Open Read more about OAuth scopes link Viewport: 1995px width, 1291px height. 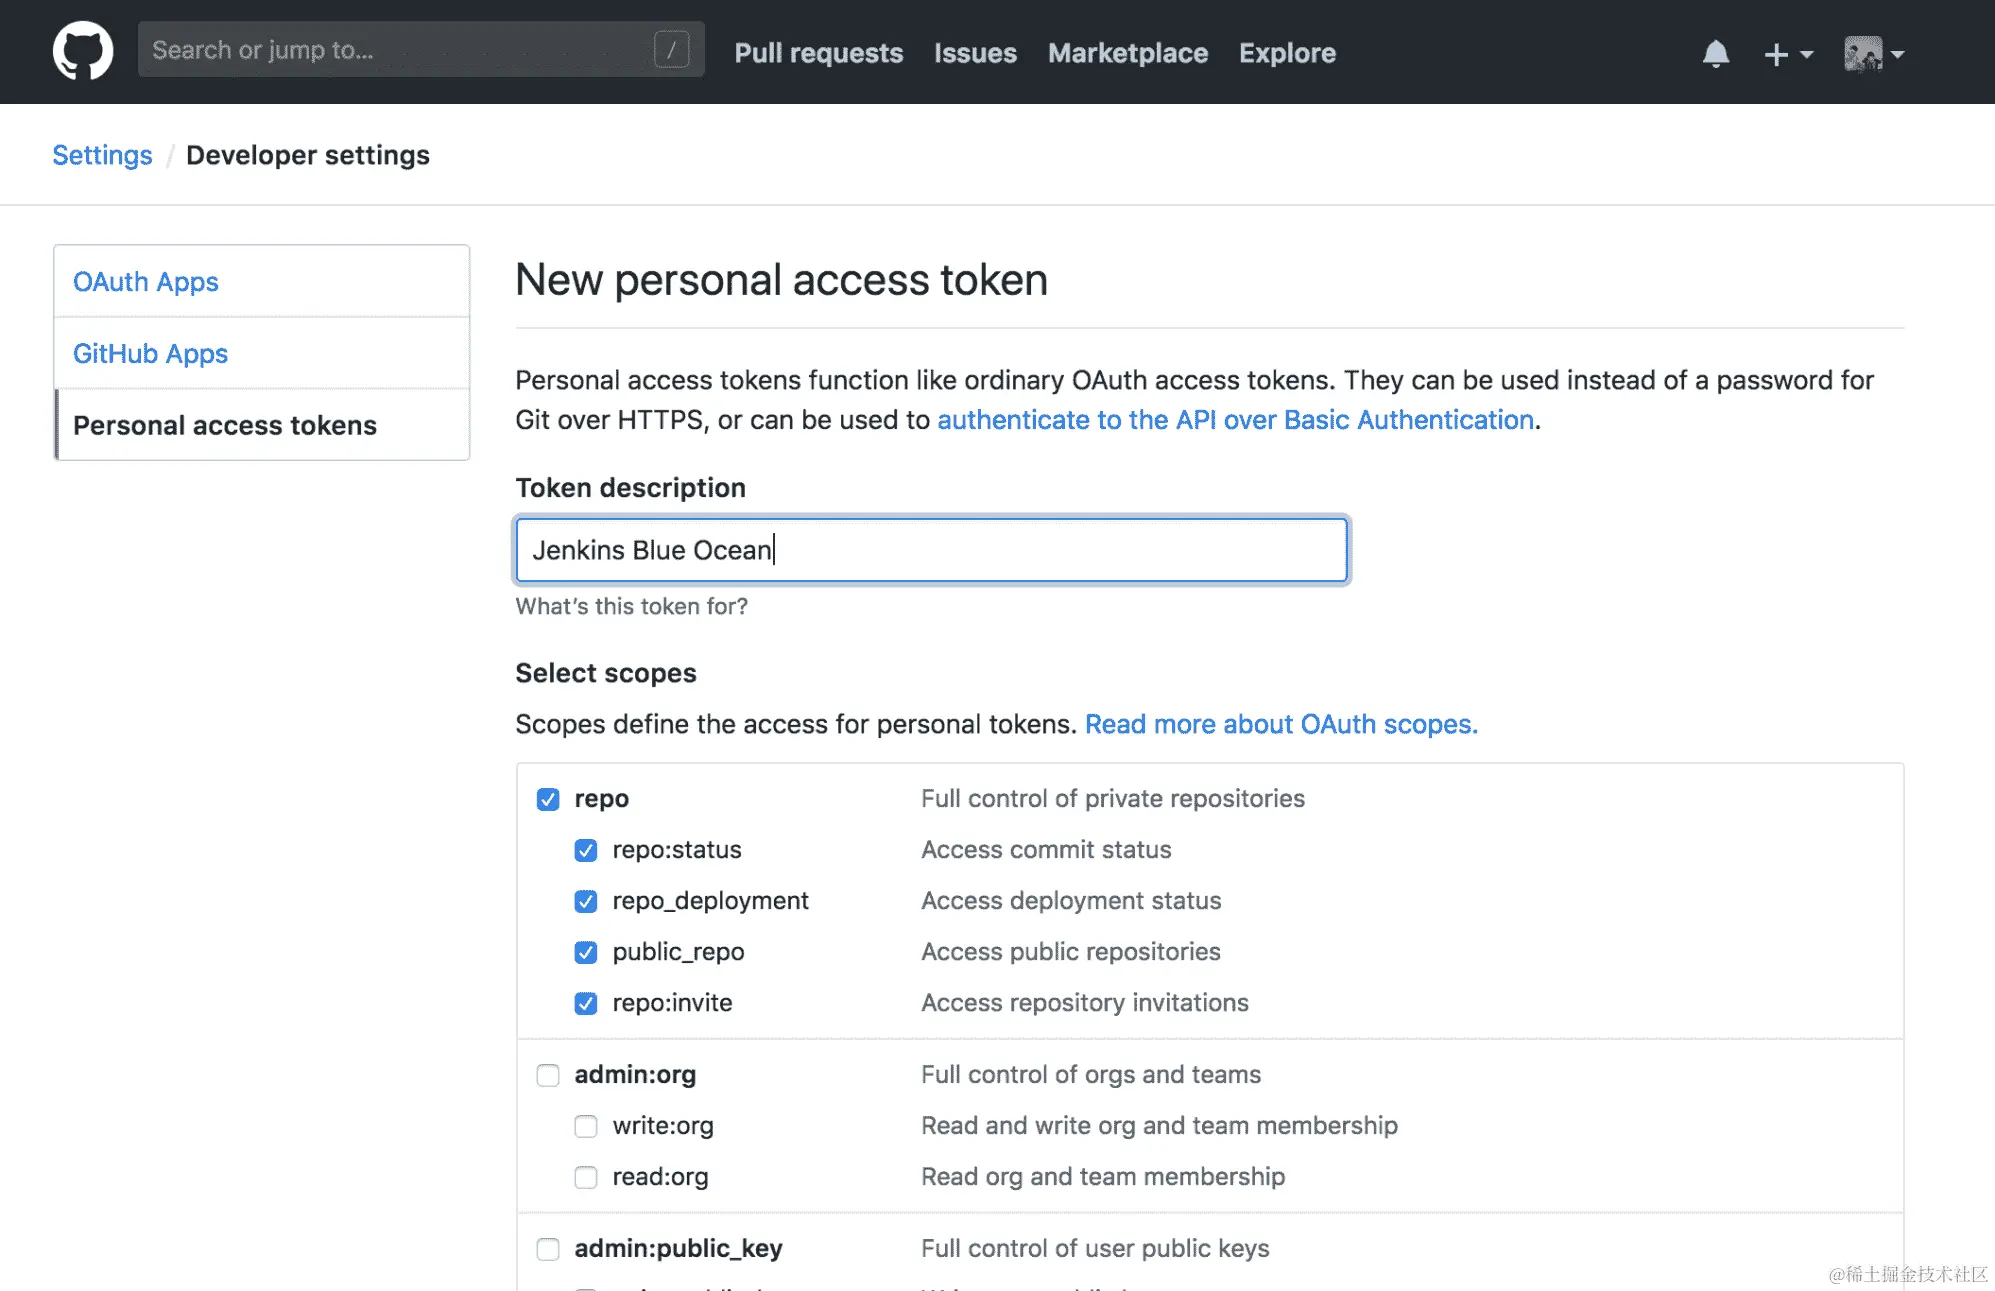(x=1281, y=724)
